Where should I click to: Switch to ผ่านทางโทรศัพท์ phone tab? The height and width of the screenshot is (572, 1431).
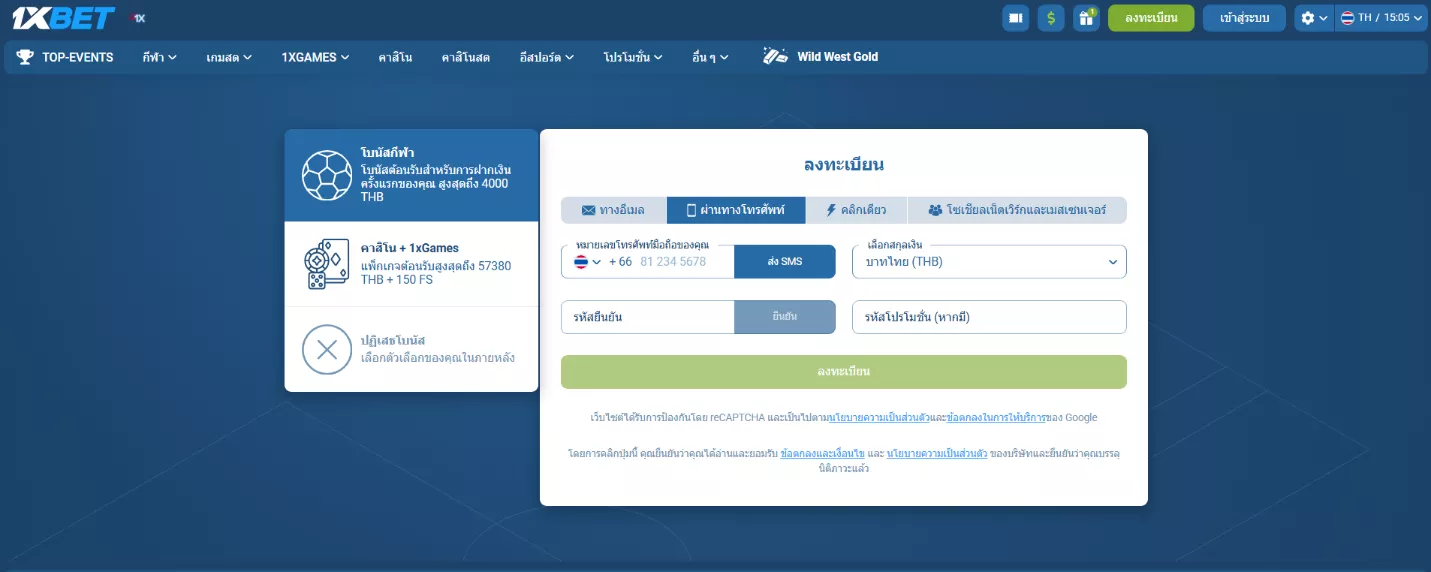[735, 210]
